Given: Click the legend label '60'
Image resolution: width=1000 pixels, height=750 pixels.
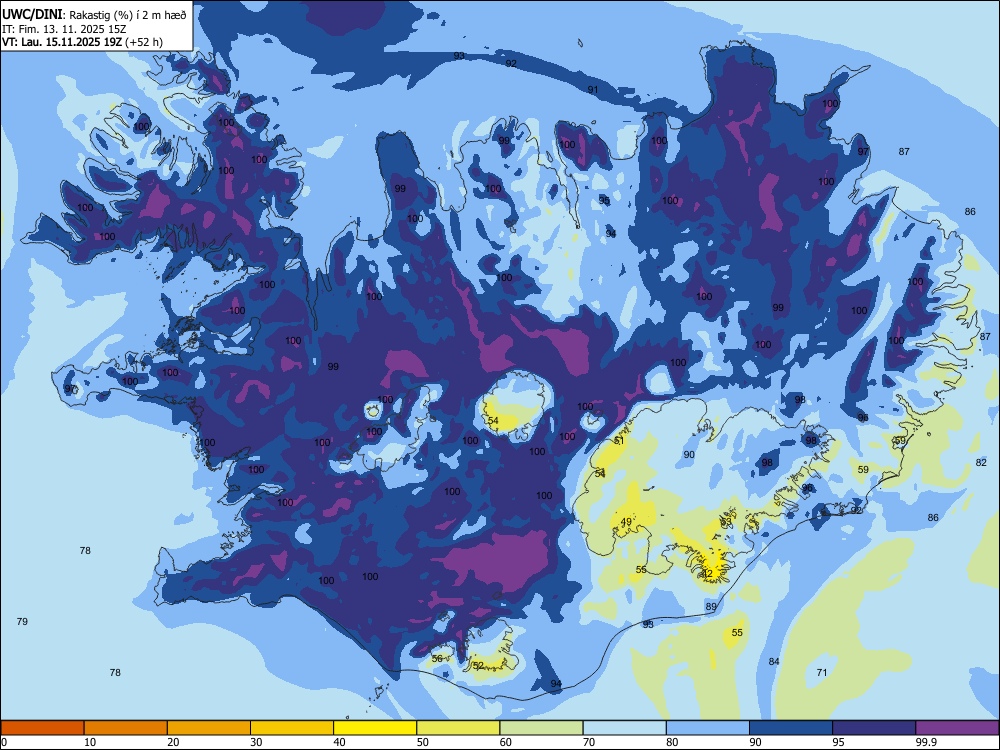Looking at the screenshot, I should pos(506,742).
